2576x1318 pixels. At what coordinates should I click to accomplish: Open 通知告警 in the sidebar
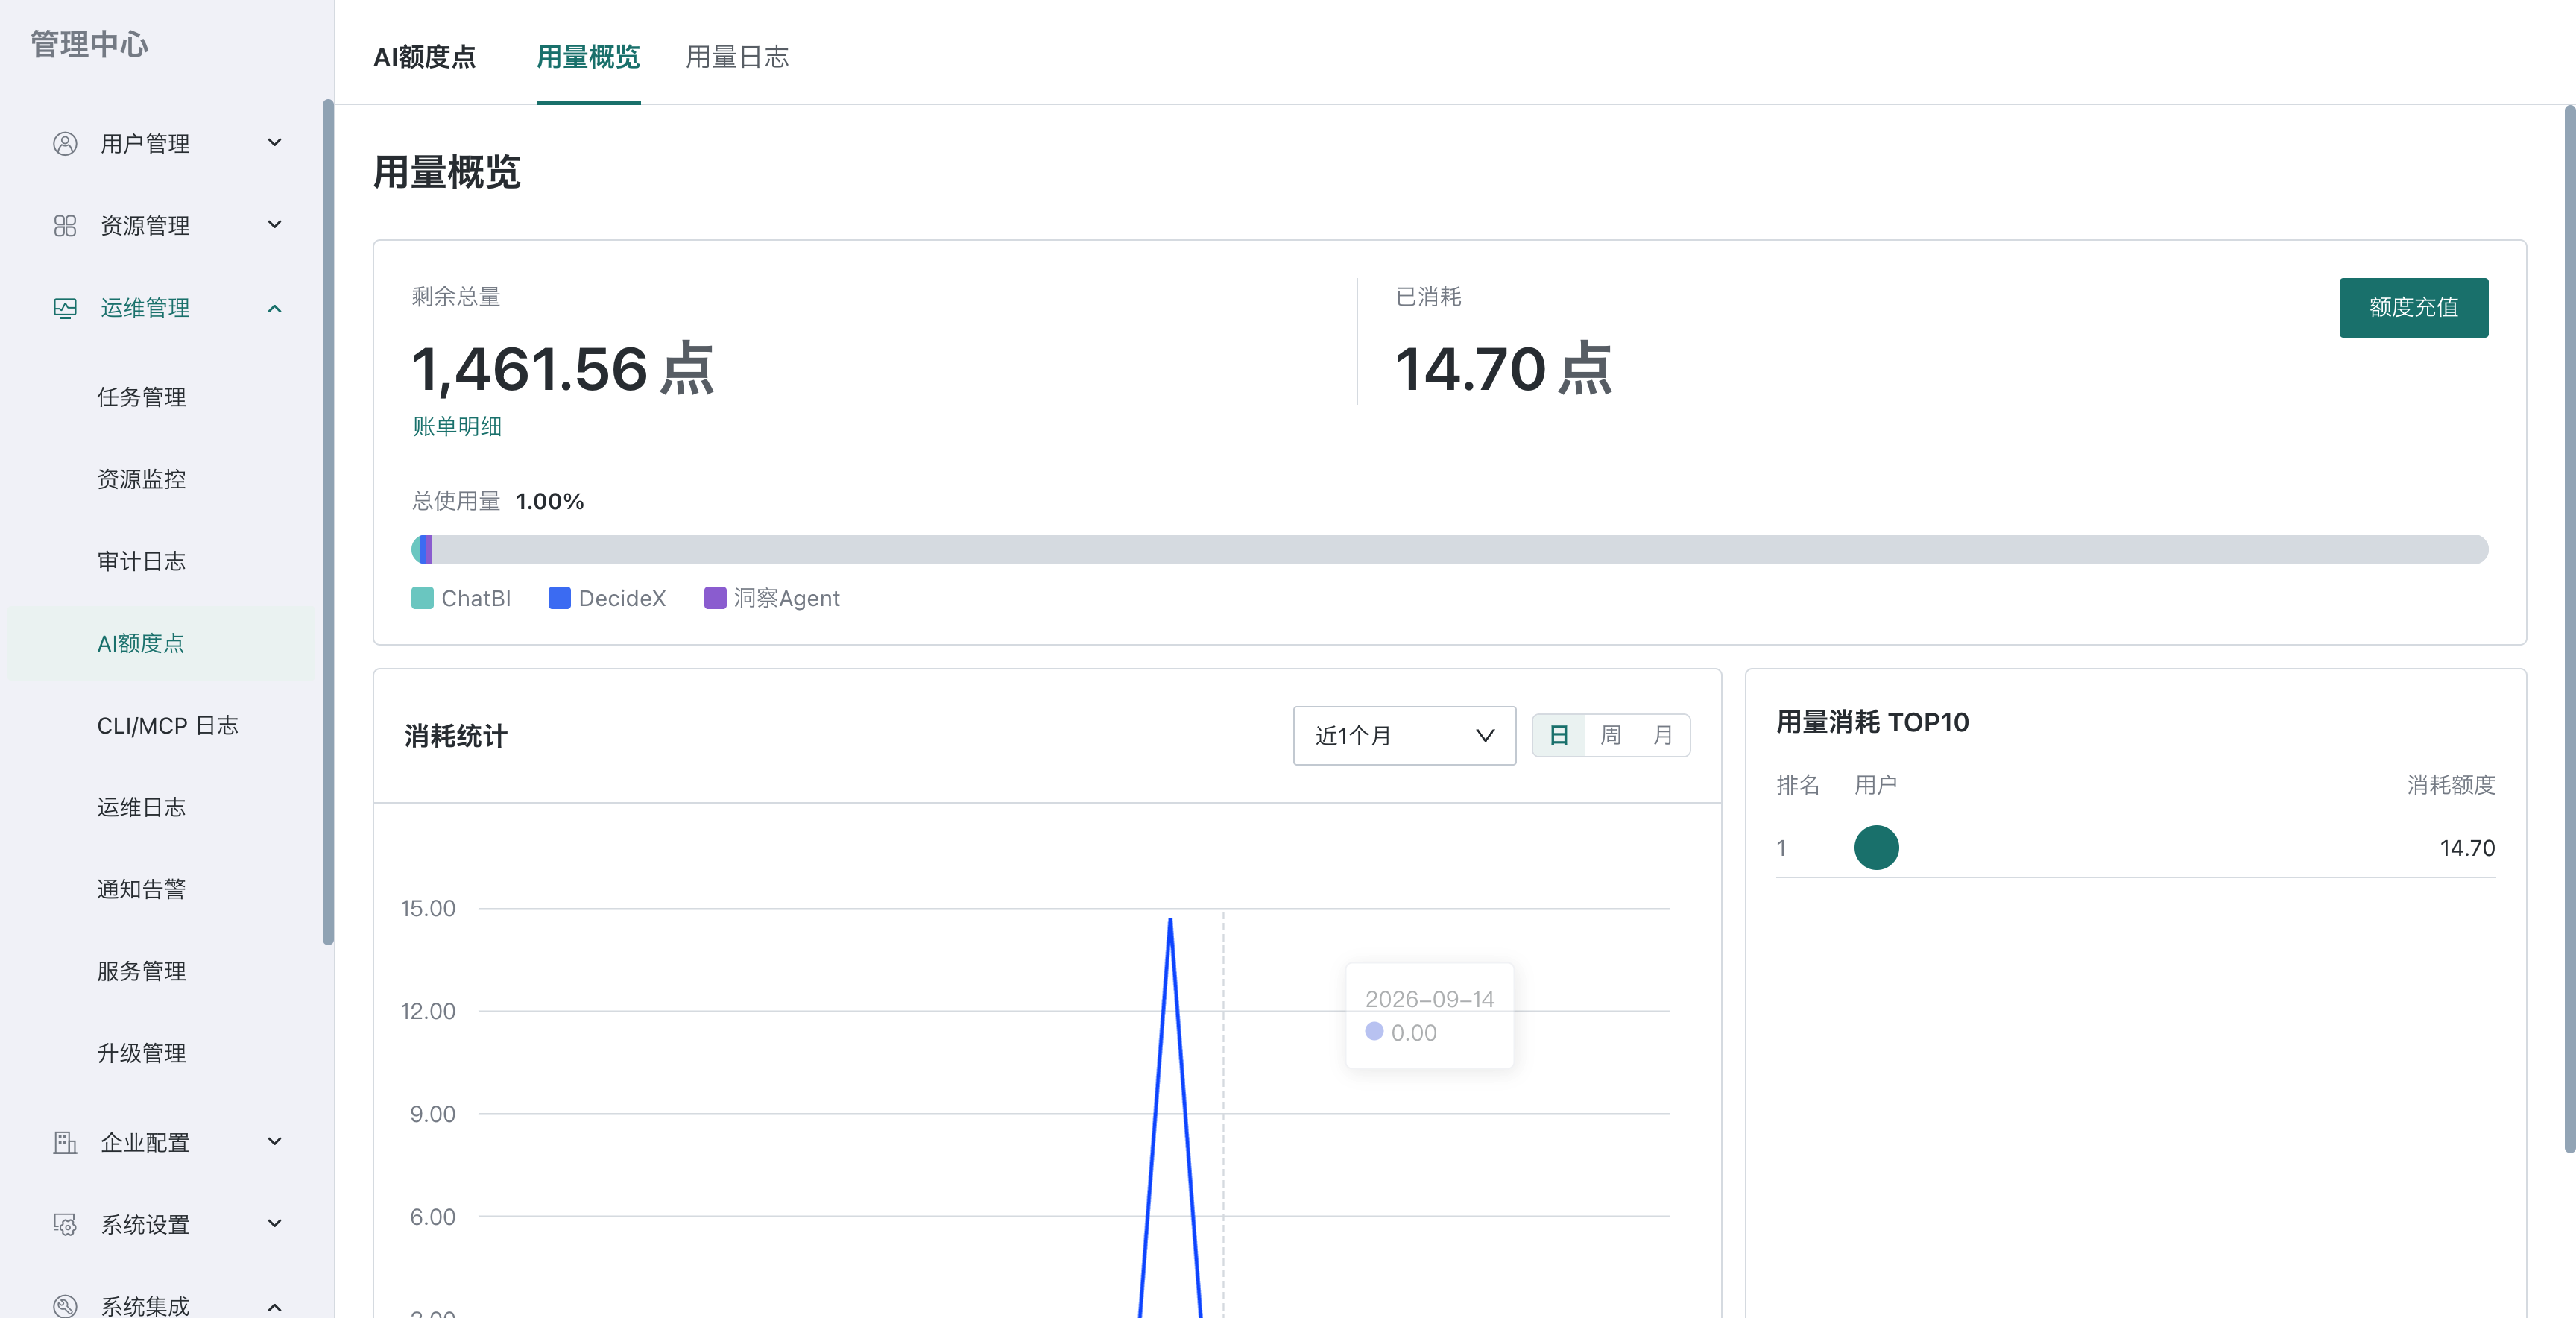(141, 889)
